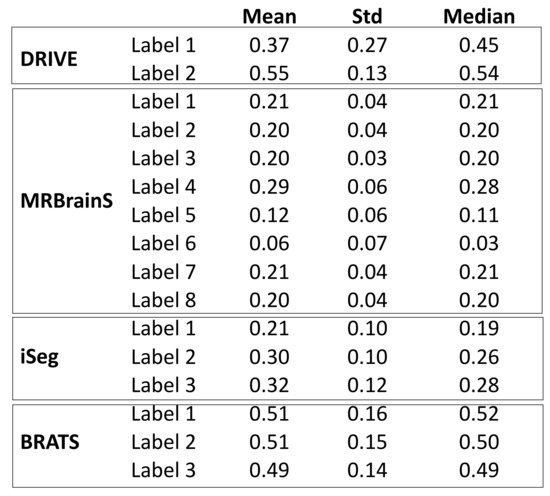Screen dimensions: 550x496
Task: Select the DRIVE dataset name
Action: pos(49,59)
